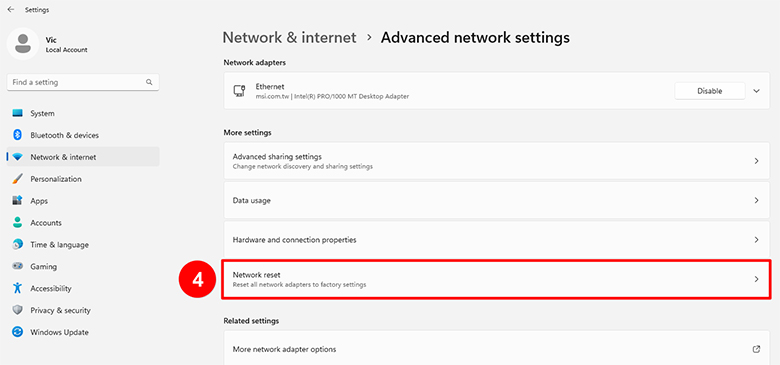Click the Accessibility person icon

click(18, 288)
